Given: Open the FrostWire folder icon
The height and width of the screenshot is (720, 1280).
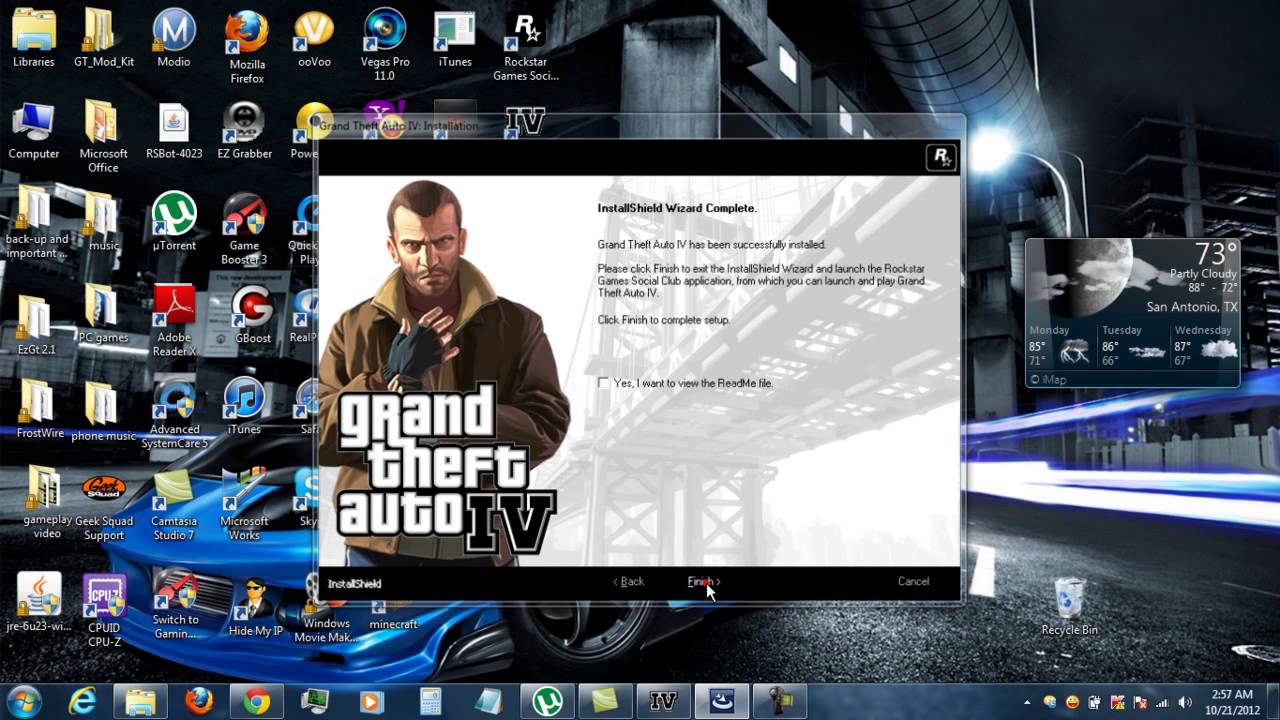Looking at the screenshot, I should pos(39,410).
